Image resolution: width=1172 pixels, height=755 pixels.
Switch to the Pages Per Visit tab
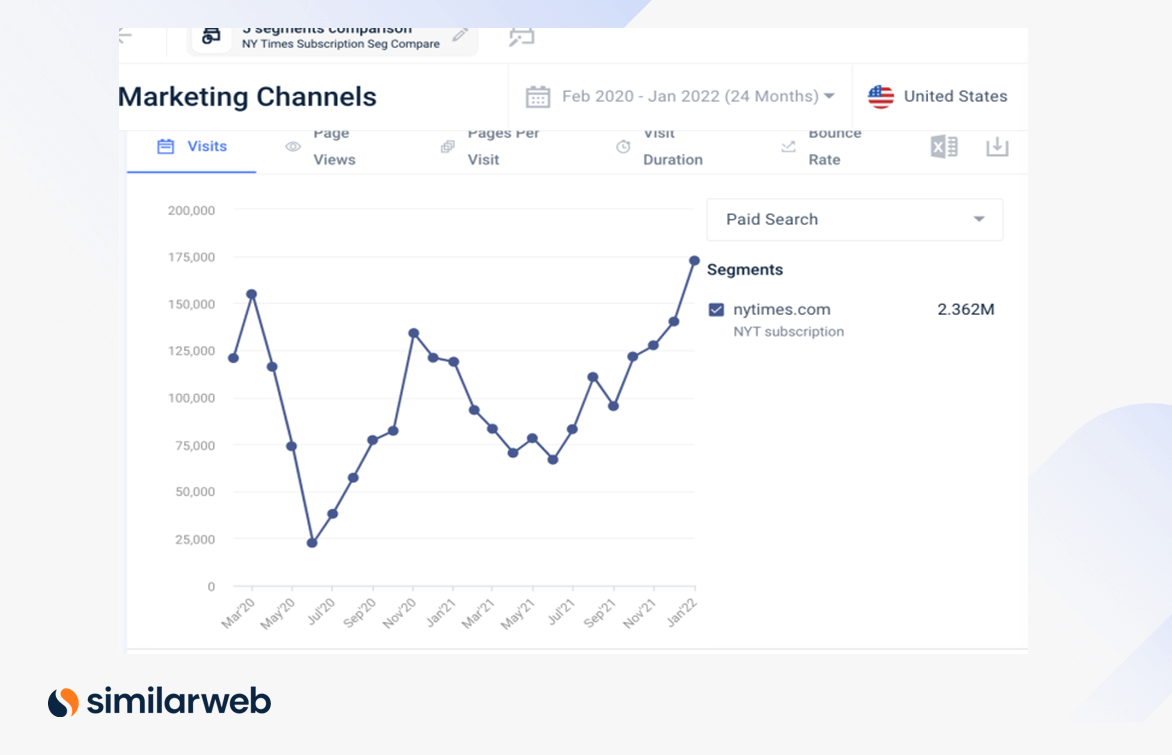pyautogui.click(x=503, y=146)
